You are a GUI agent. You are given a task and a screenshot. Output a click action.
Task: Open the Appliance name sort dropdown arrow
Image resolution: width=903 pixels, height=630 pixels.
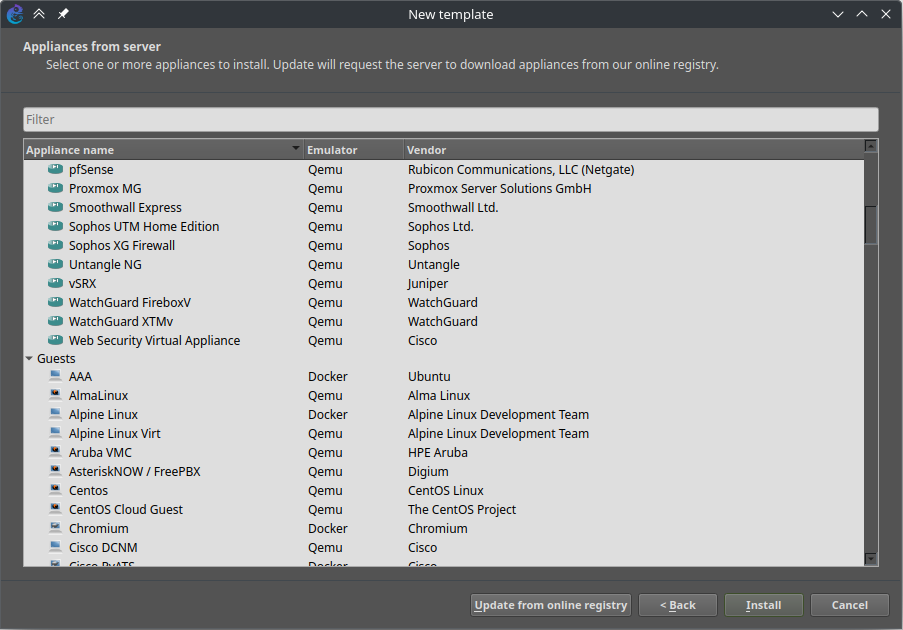(x=295, y=149)
